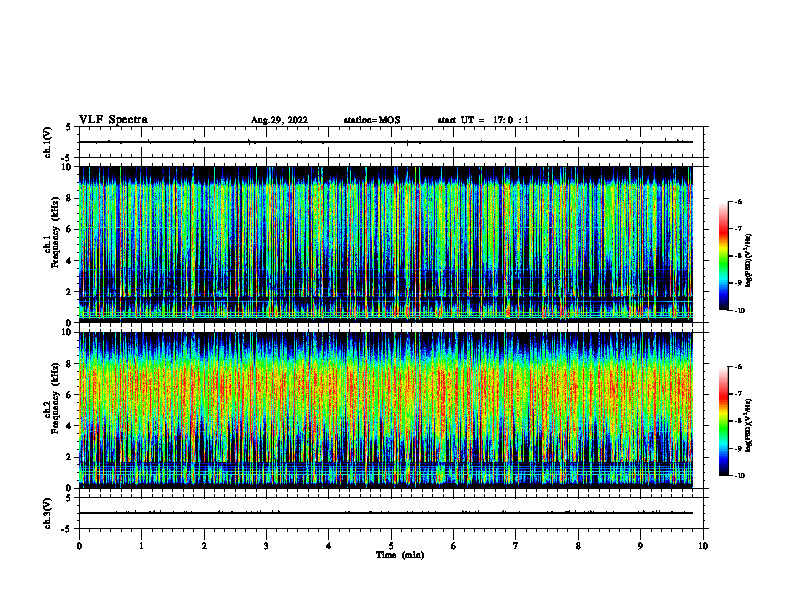
Task: Click the time axis tick label "10"
Action: 703,546
